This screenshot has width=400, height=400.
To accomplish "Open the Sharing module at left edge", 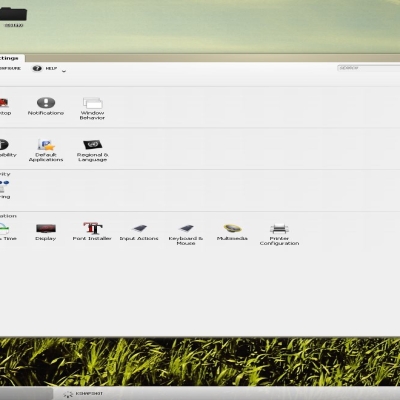I will pos(5,189).
